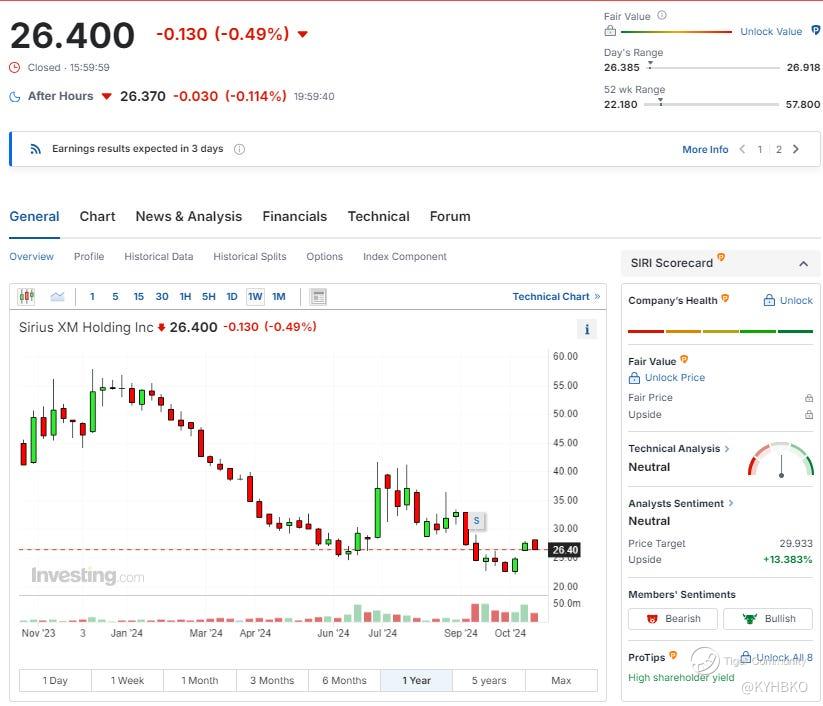This screenshot has width=823, height=706.
Task: Click the Unlock Price link
Action: (667, 377)
